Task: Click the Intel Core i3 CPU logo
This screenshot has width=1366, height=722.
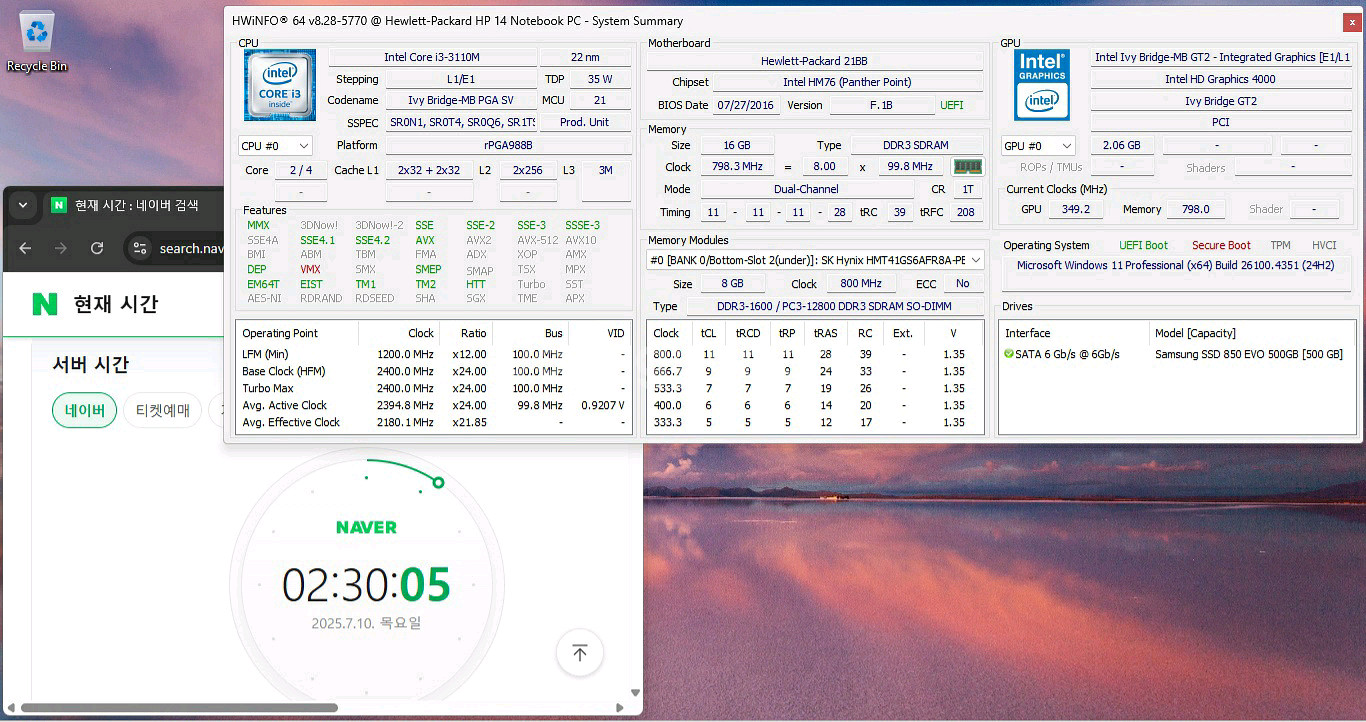Action: point(280,85)
